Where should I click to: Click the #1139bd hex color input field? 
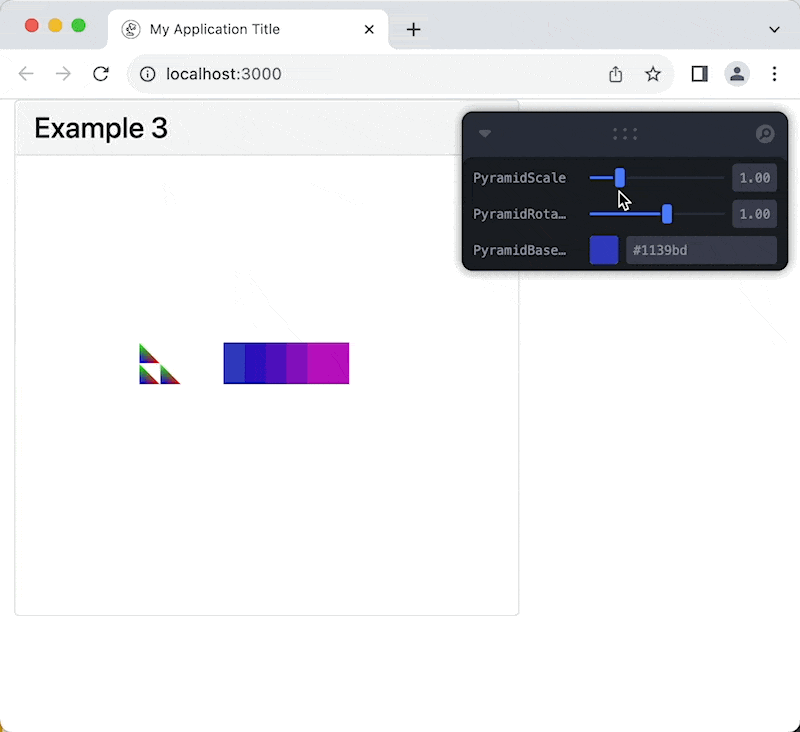click(x=700, y=250)
